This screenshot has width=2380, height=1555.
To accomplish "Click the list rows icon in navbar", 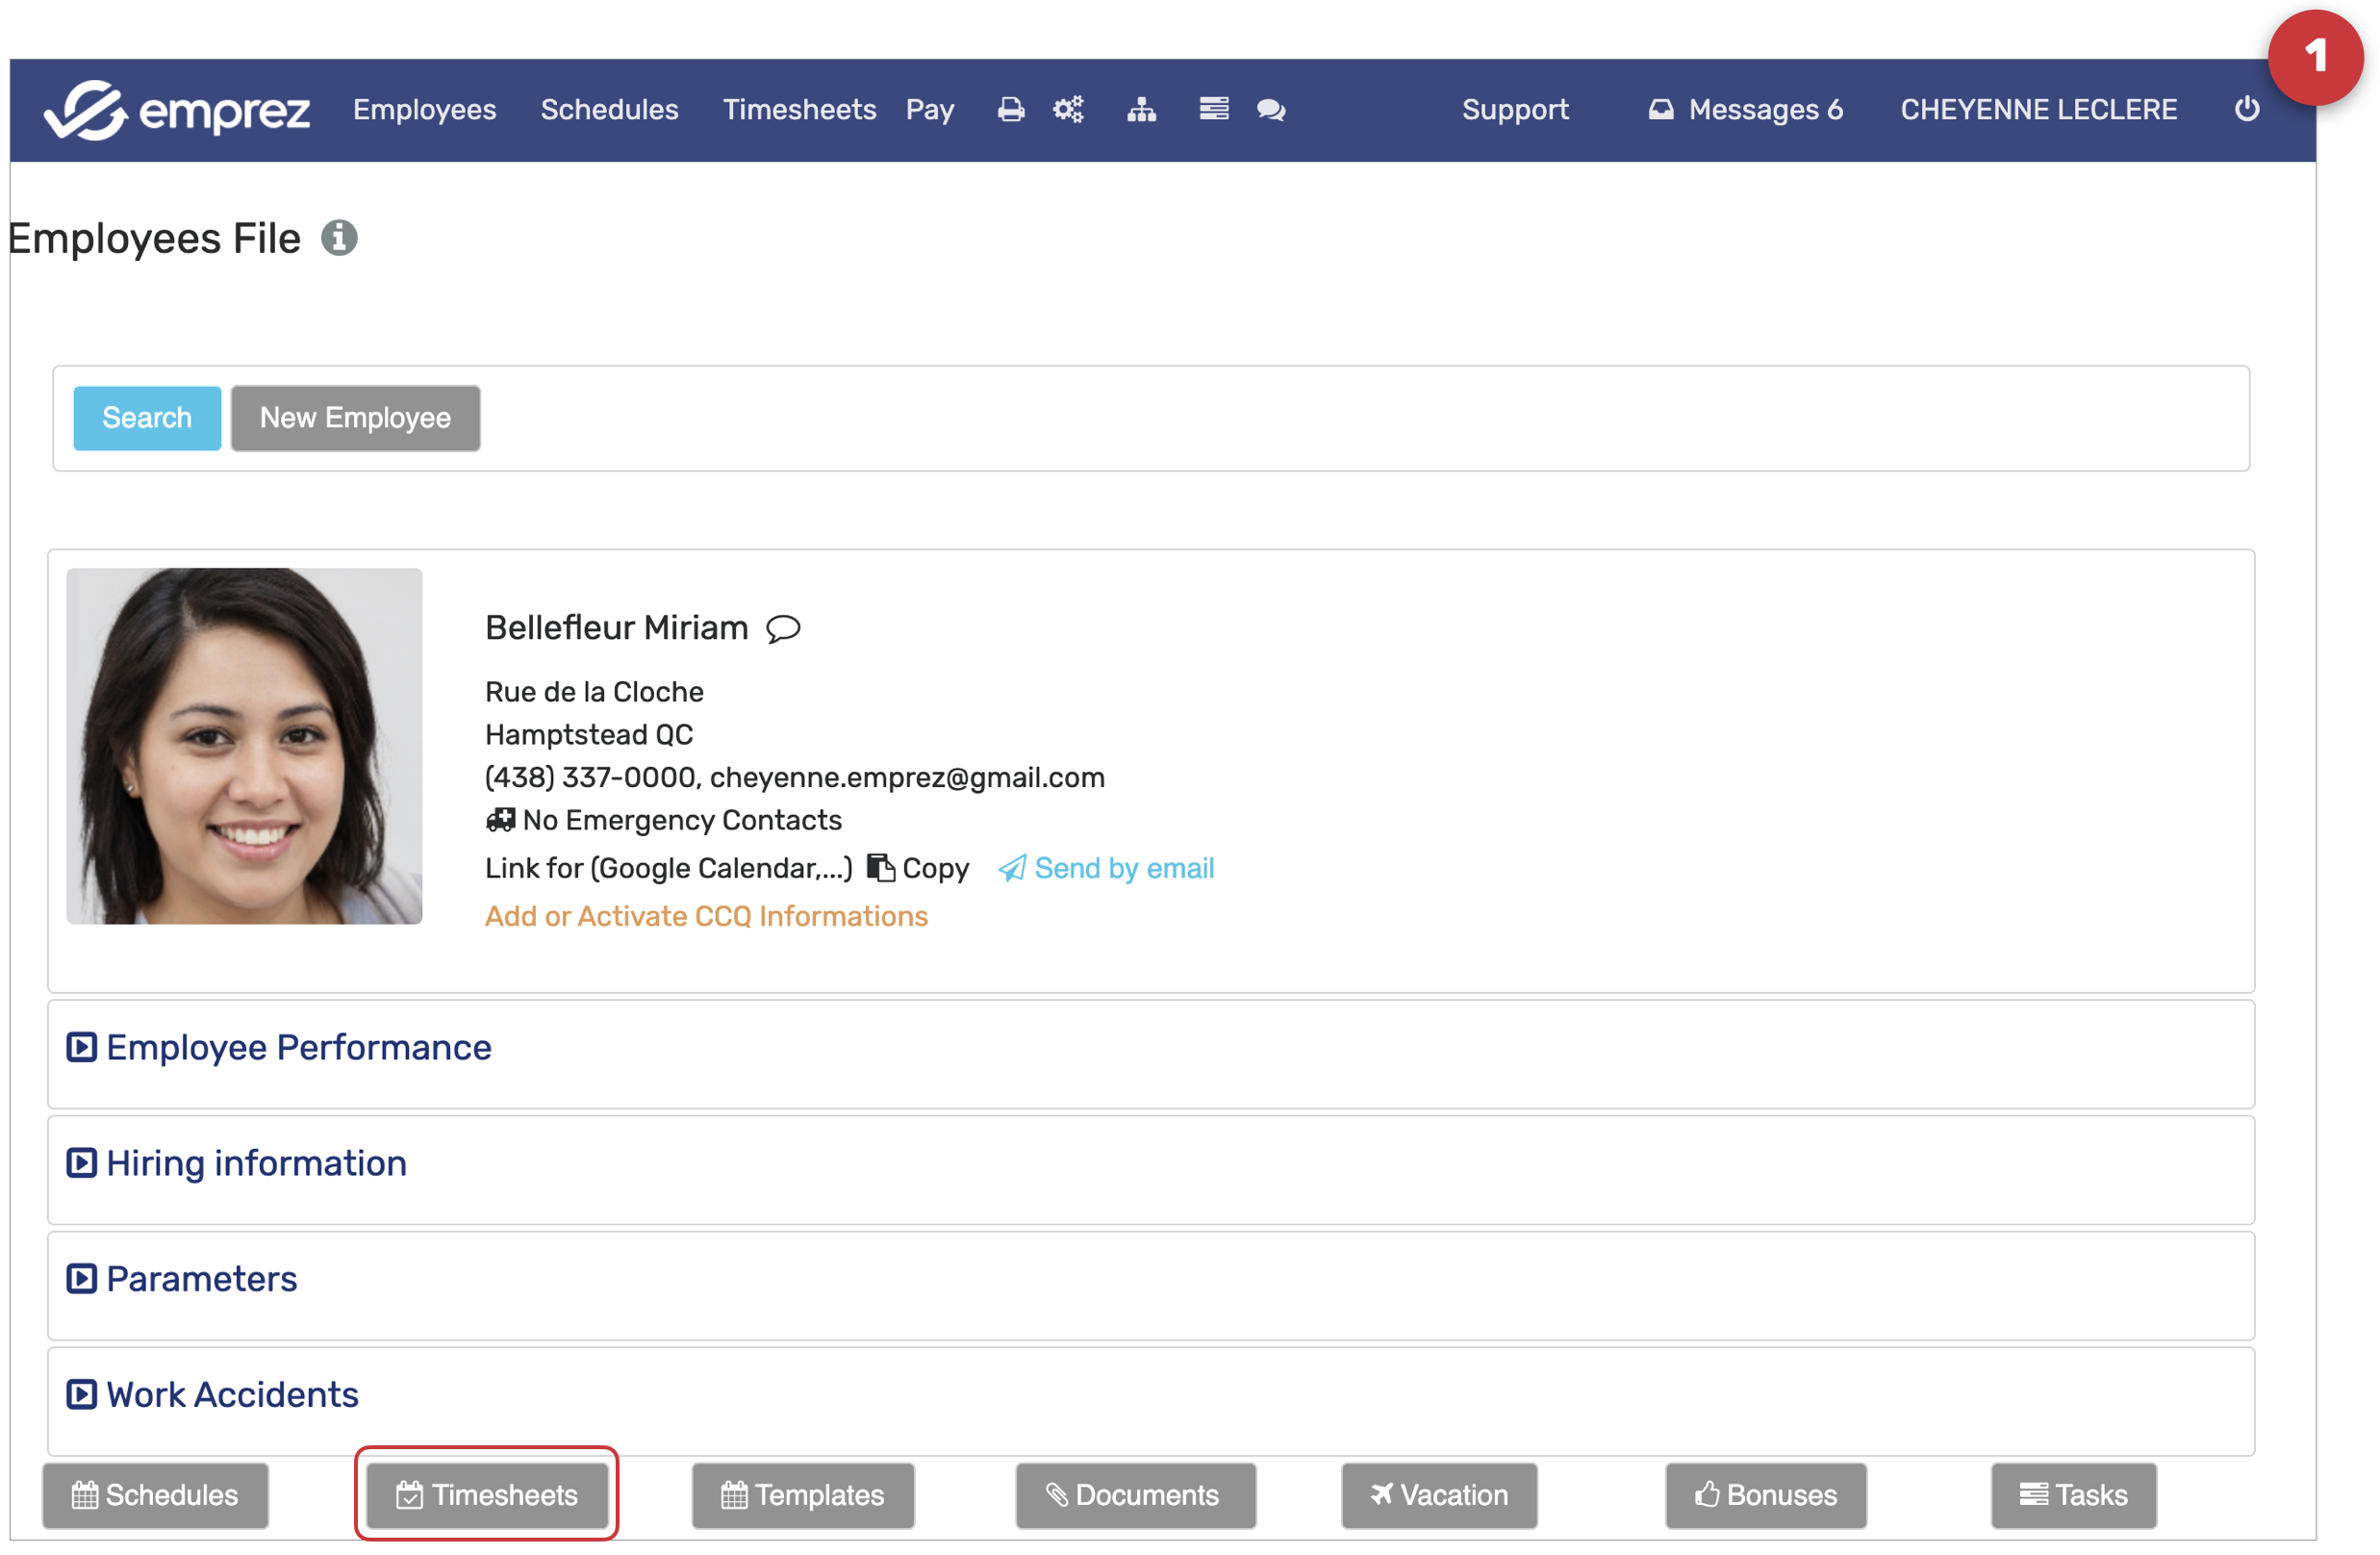I will (x=1213, y=109).
